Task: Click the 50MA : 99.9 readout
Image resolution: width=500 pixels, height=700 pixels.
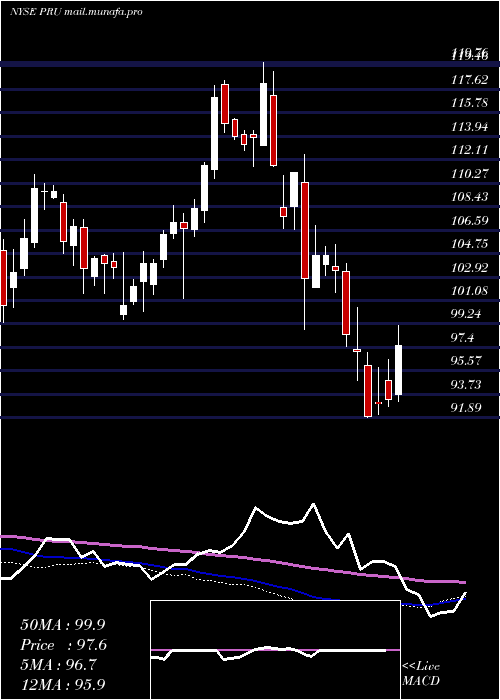Action: pos(64,625)
